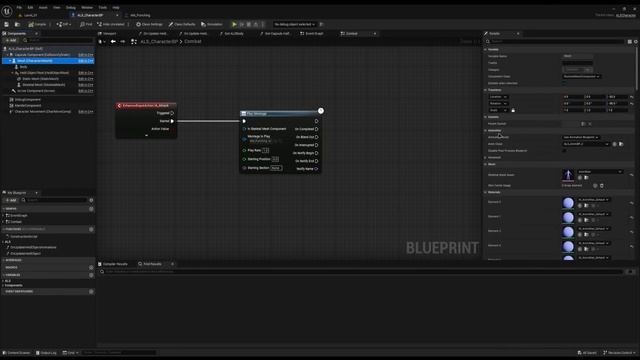Click the clock latent icon on Play Montage

321,111
